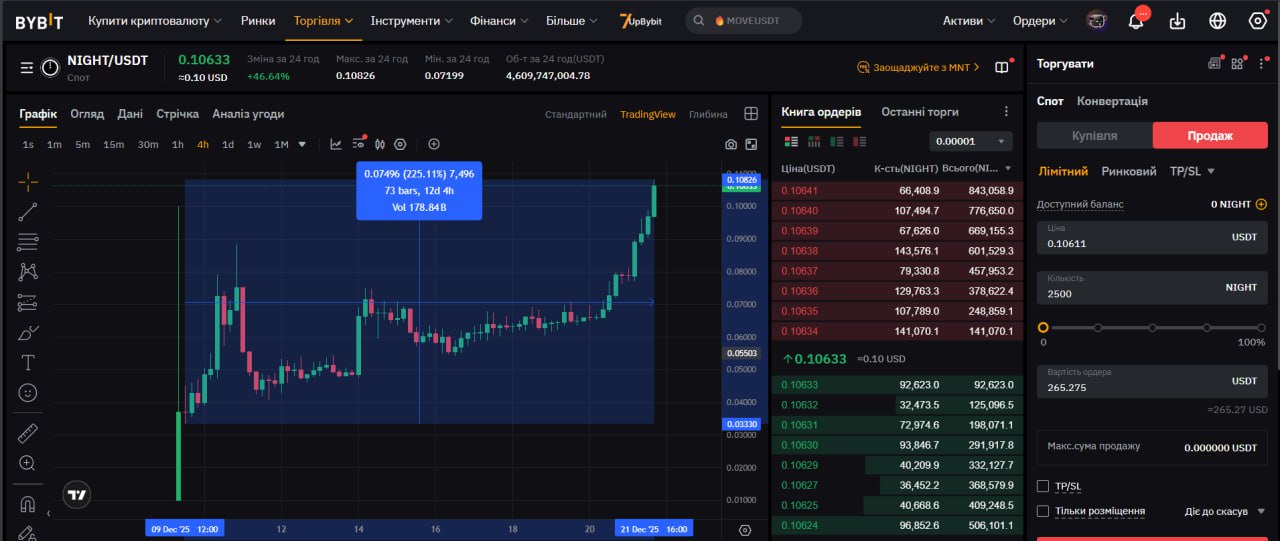This screenshot has width=1280, height=541.
Task: Open the Аналіз угоди chart tab
Action: (x=248, y=114)
